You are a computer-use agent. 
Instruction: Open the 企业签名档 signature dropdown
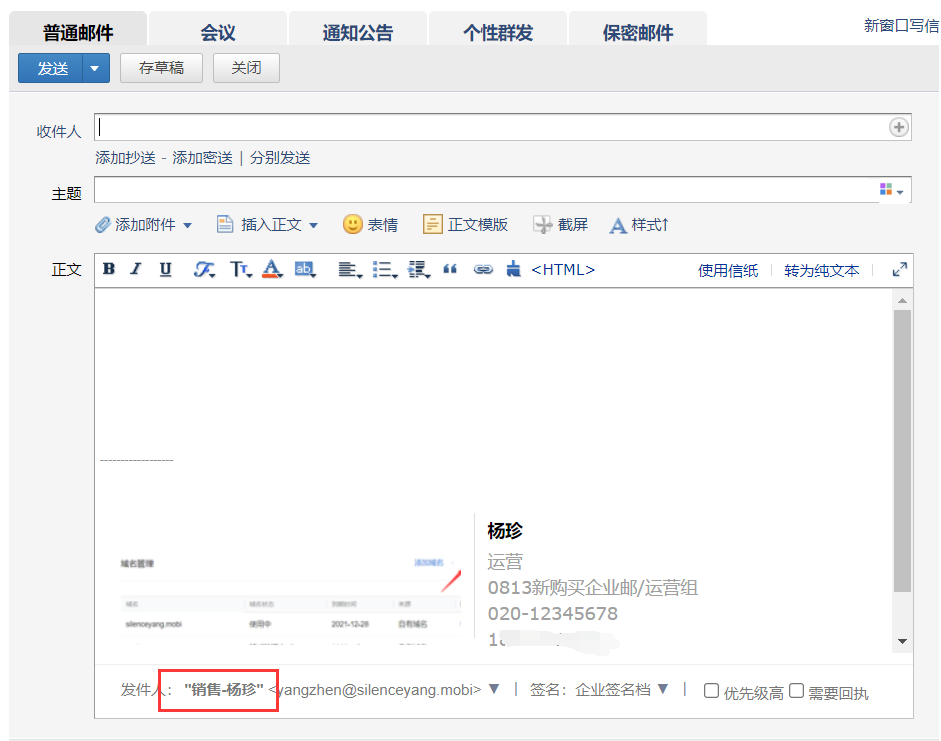[x=662, y=689]
